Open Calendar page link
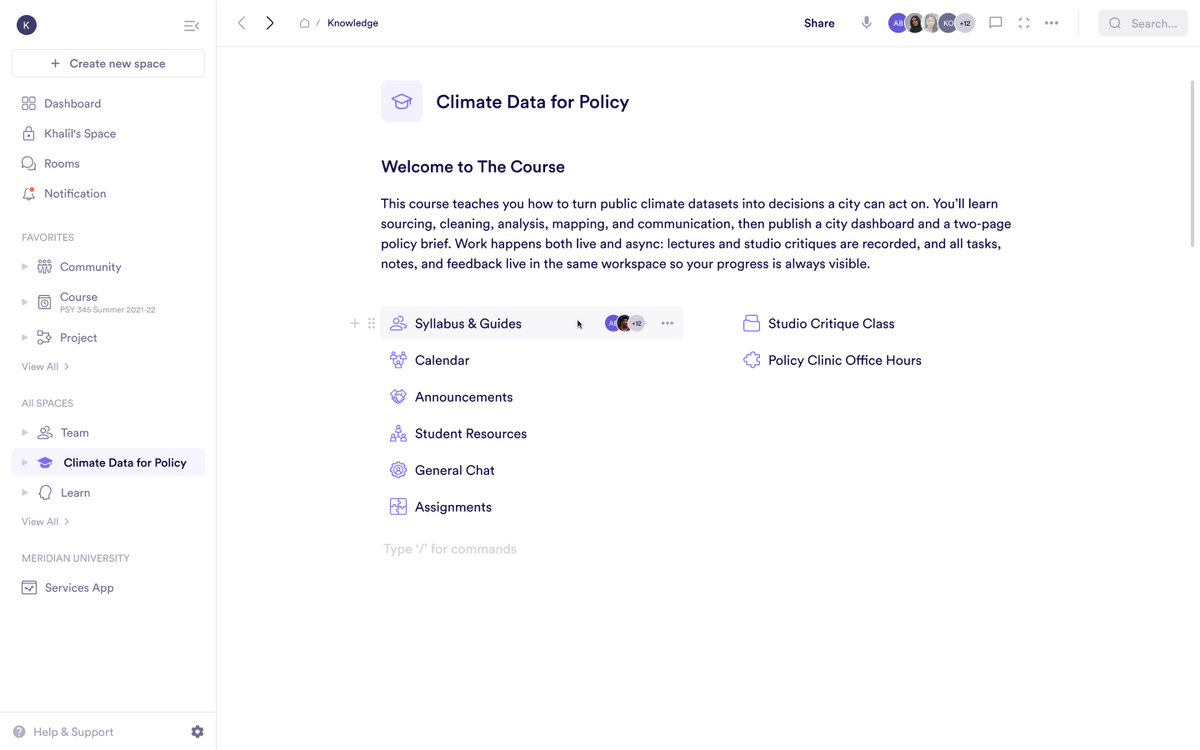 pos(442,360)
